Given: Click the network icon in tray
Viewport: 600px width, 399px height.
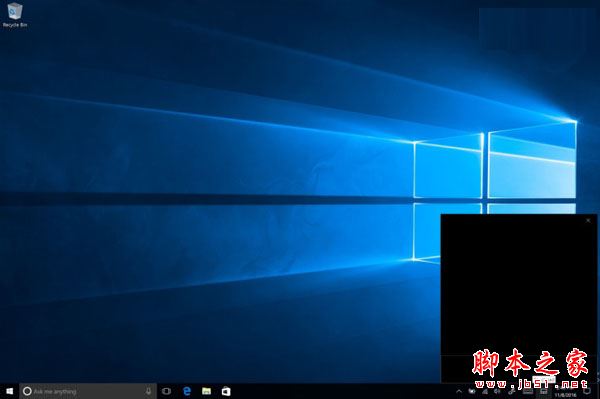Looking at the screenshot, I should (485, 391).
